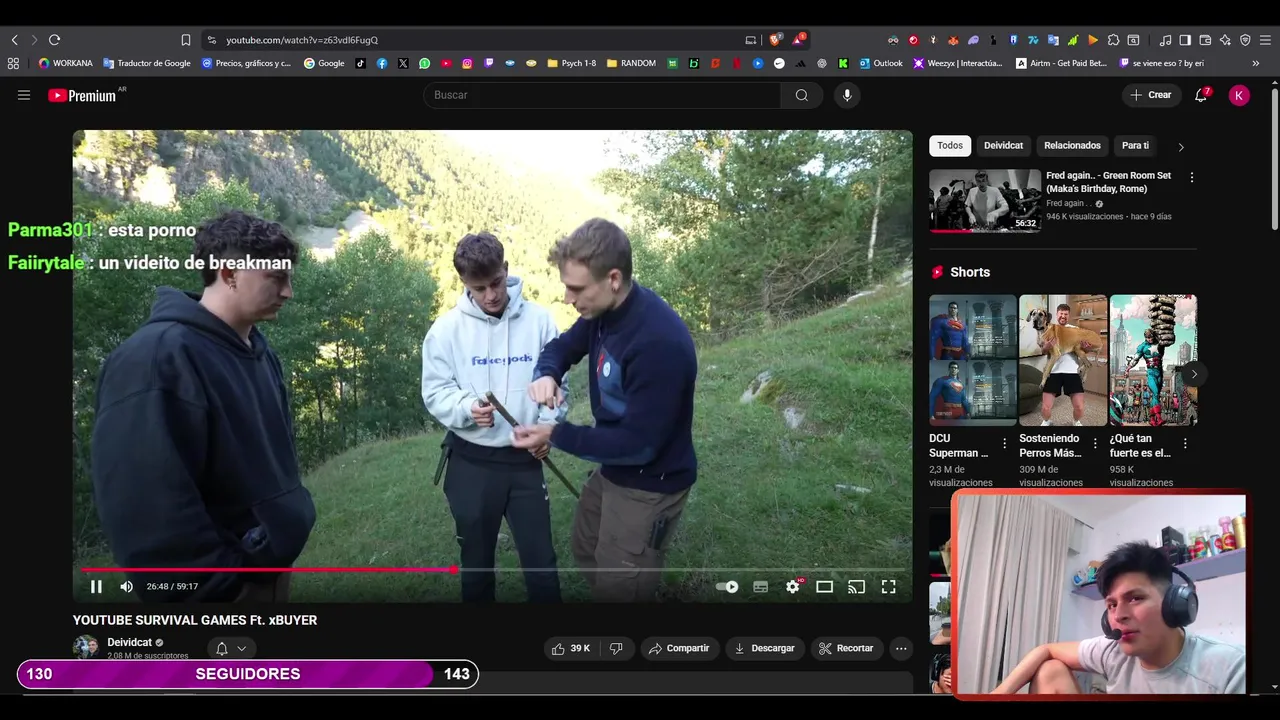This screenshot has height=720, width=1280.
Task: Bookmark this page with the bookmark icon
Action: click(185, 40)
